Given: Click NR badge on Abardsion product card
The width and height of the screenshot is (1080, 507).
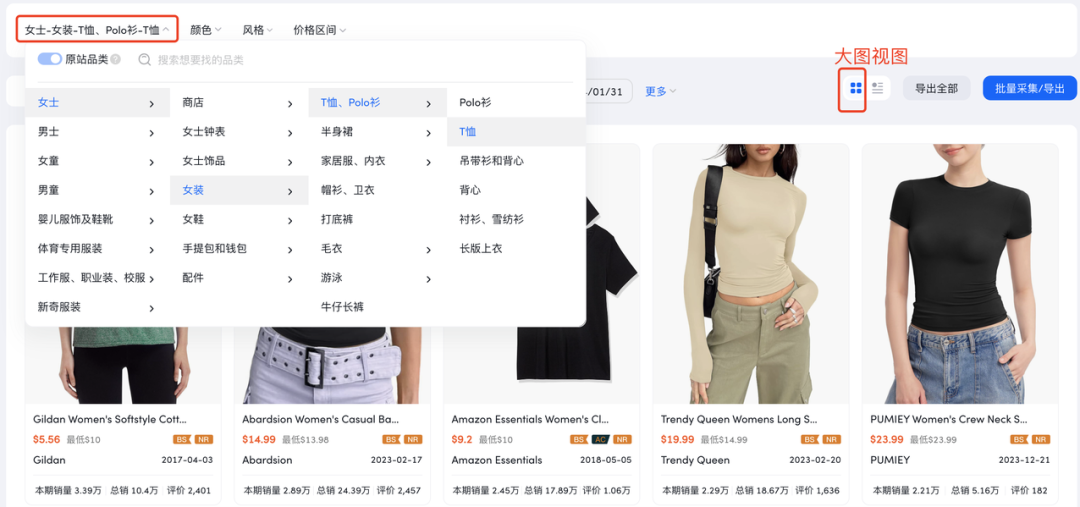Looking at the screenshot, I should [412, 439].
